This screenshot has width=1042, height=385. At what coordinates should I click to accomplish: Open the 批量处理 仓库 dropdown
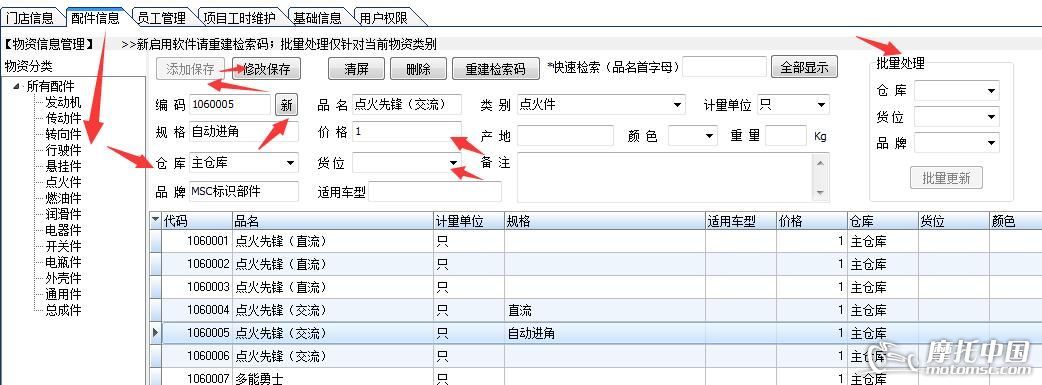click(957, 90)
